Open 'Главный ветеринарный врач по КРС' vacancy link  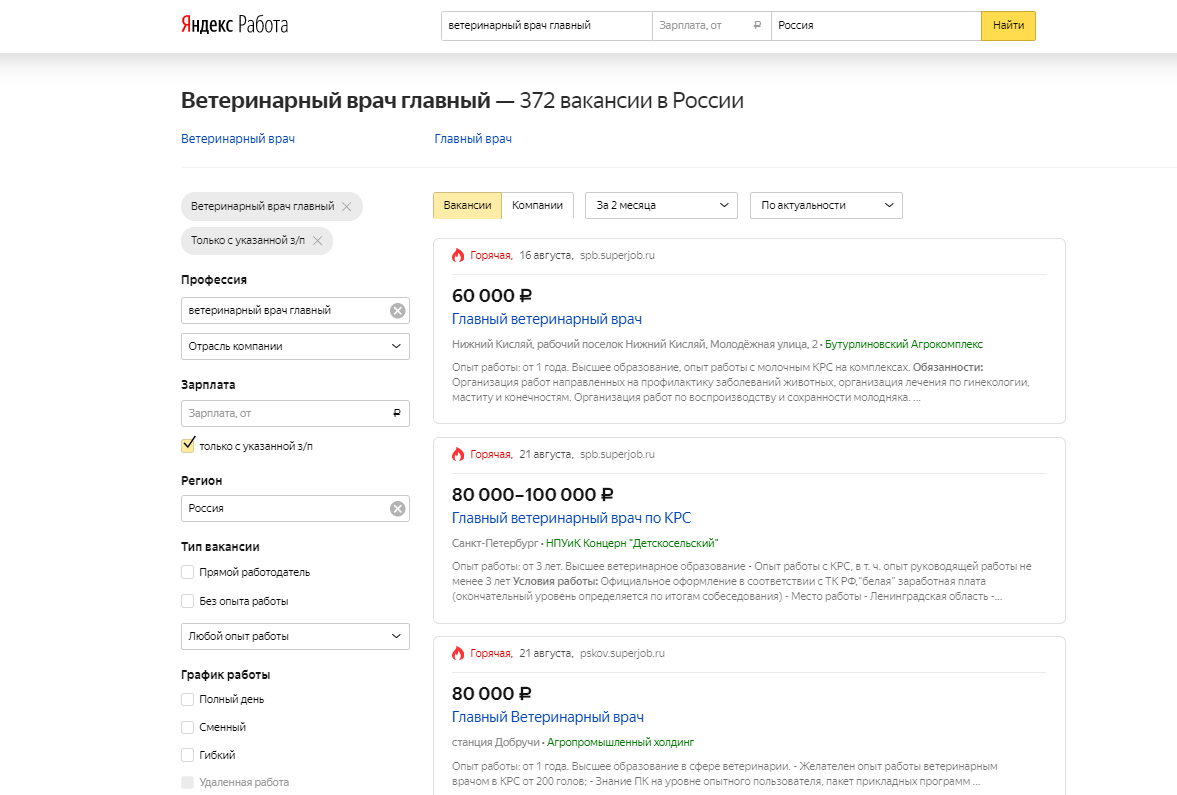(571, 518)
